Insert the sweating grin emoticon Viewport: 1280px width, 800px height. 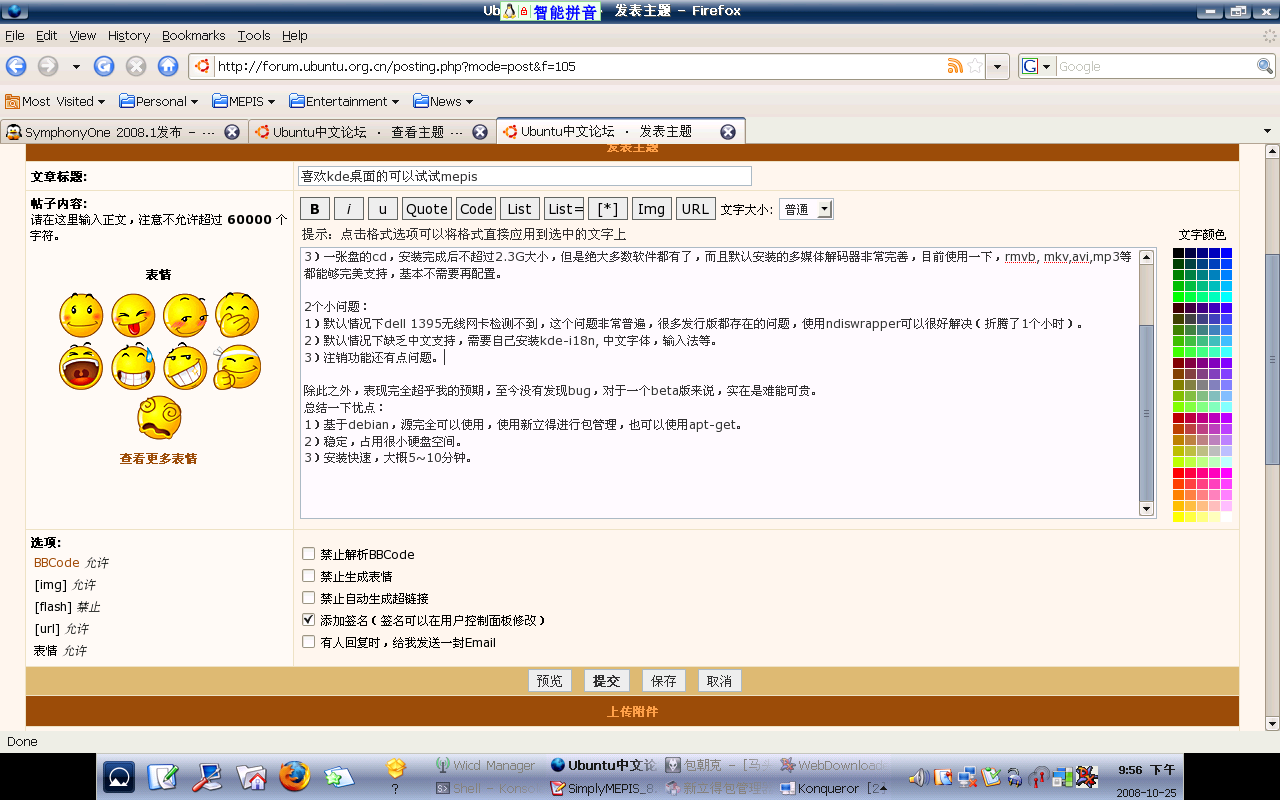click(133, 367)
